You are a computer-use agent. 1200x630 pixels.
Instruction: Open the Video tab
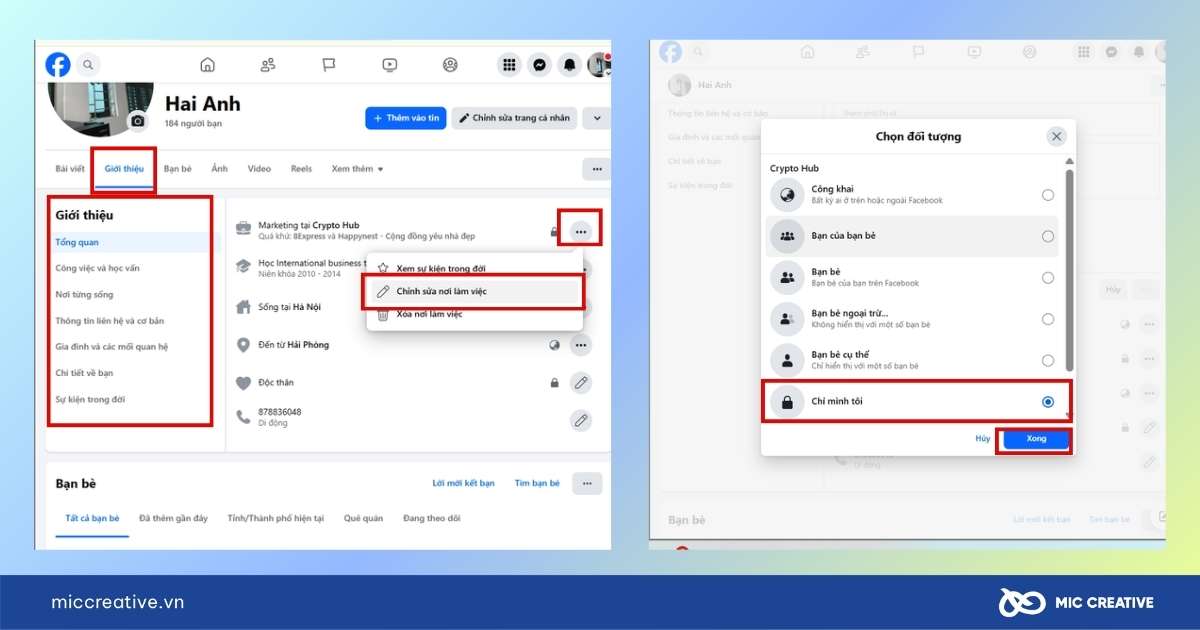click(x=259, y=169)
